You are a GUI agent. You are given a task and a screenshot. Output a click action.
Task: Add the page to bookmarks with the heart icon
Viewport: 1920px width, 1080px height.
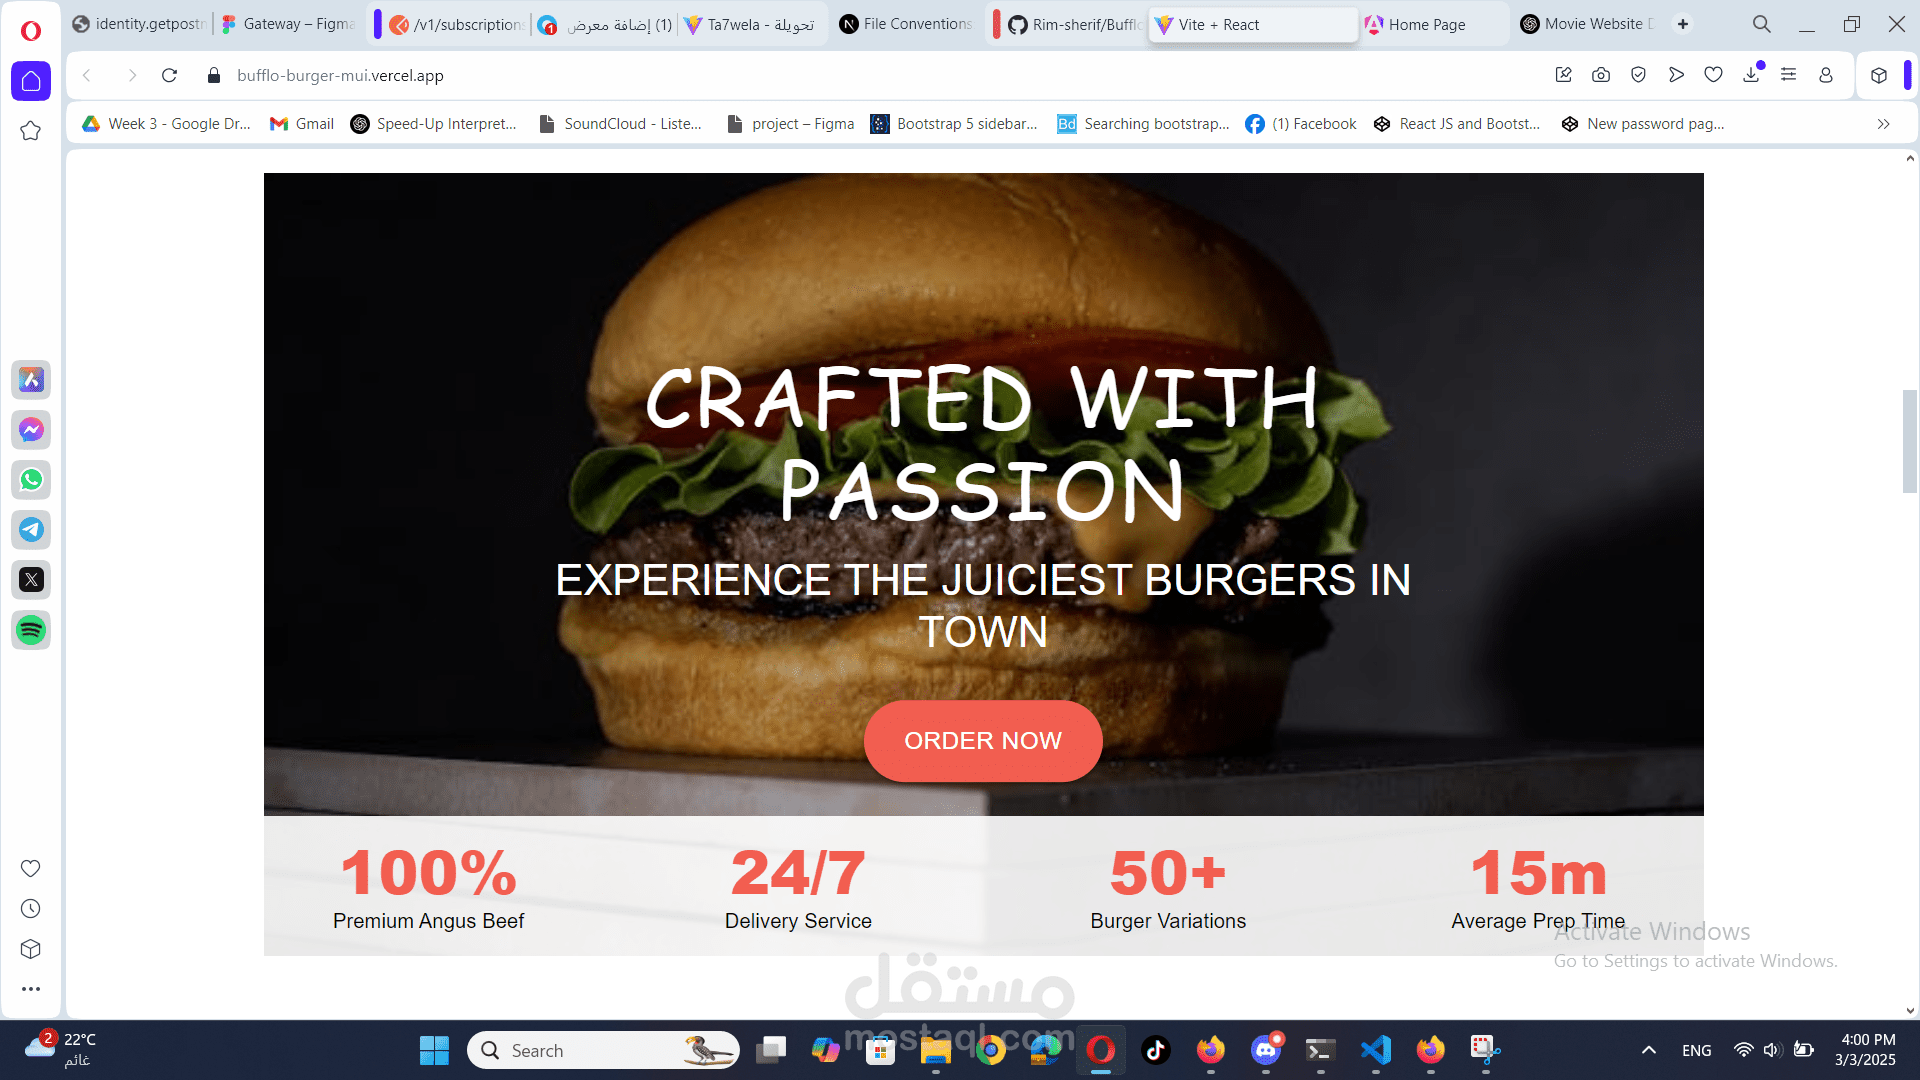coord(1713,75)
